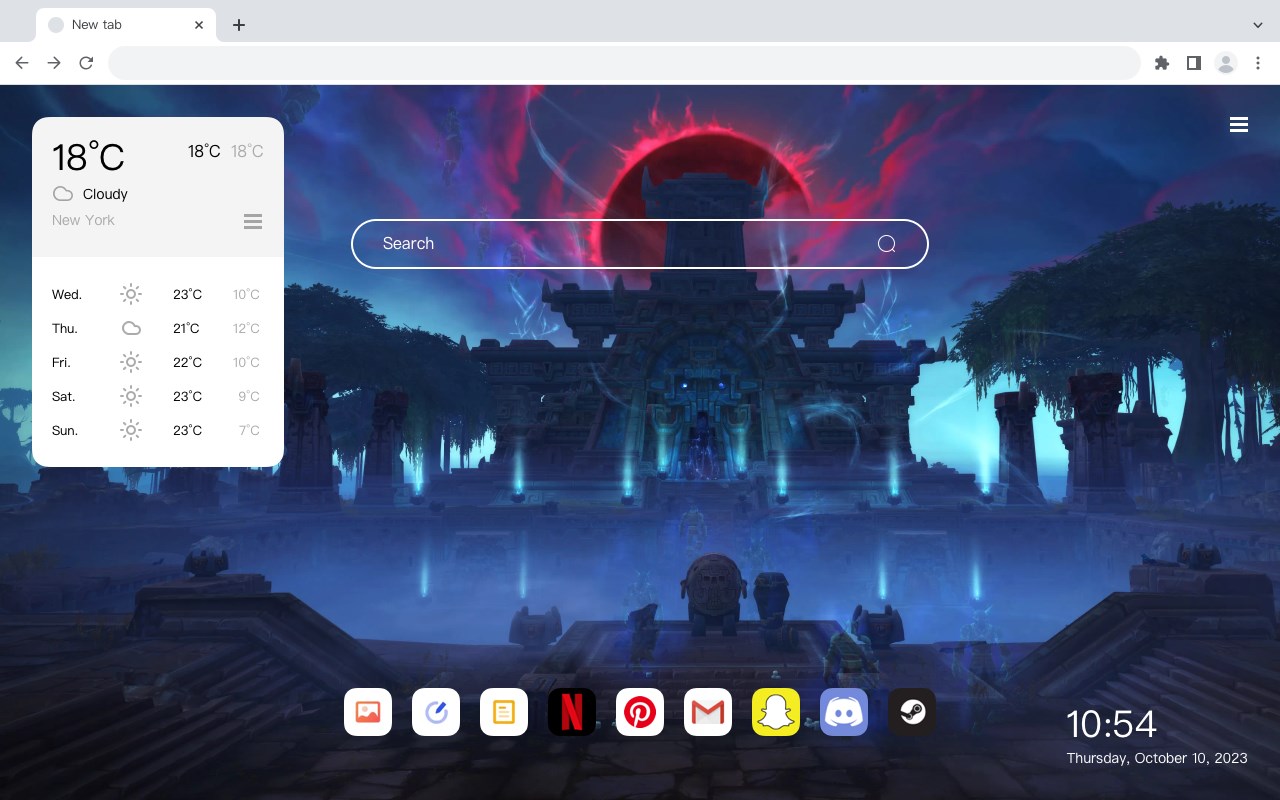Reload the current page
1280x800 pixels.
pos(86,63)
